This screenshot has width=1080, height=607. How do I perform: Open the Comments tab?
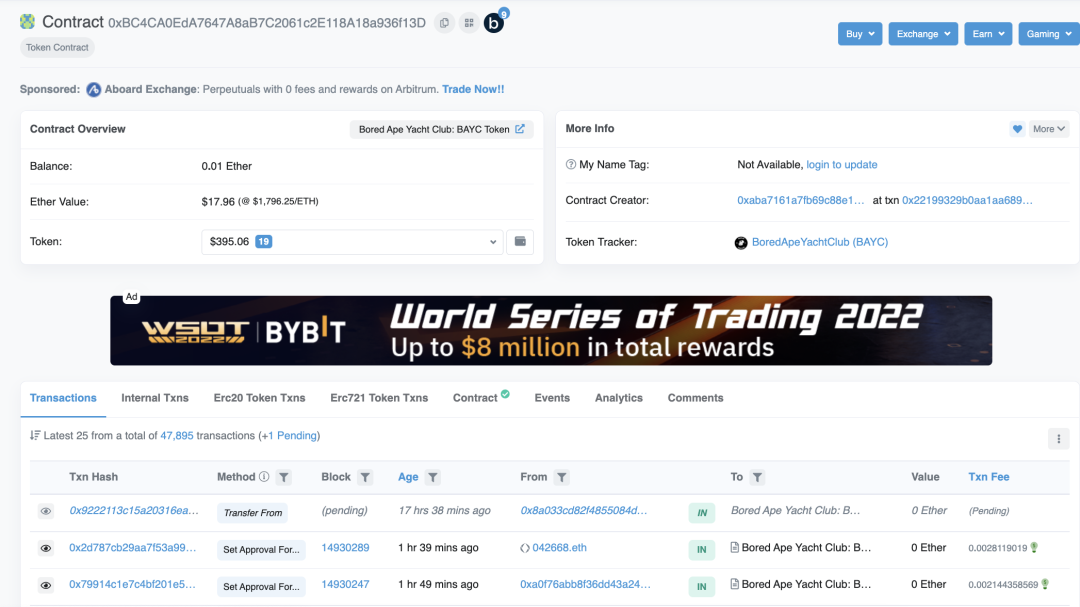695,398
